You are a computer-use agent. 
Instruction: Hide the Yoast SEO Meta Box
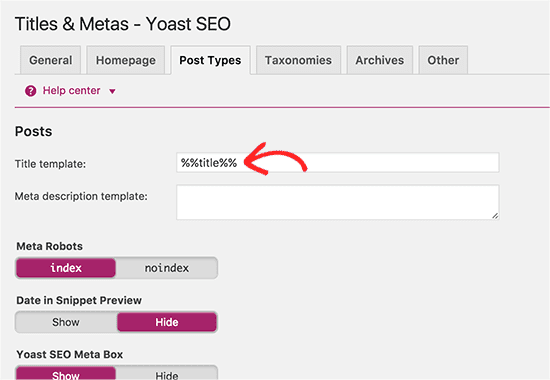point(167,374)
